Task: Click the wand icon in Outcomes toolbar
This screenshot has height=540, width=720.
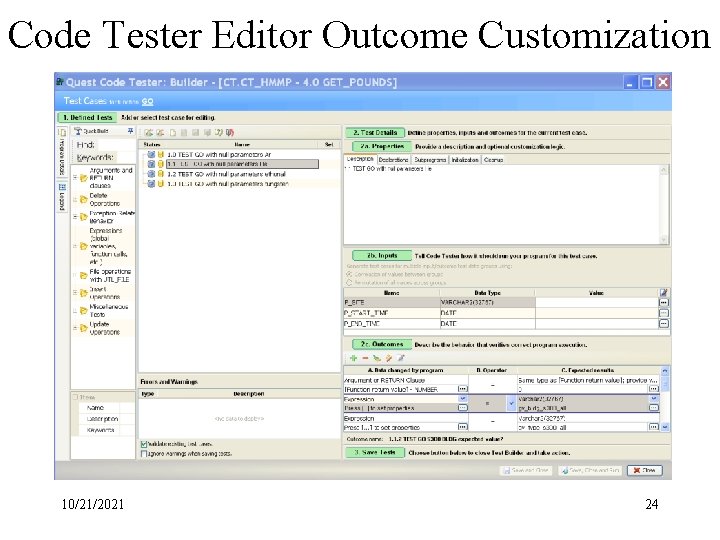Action: click(x=388, y=358)
